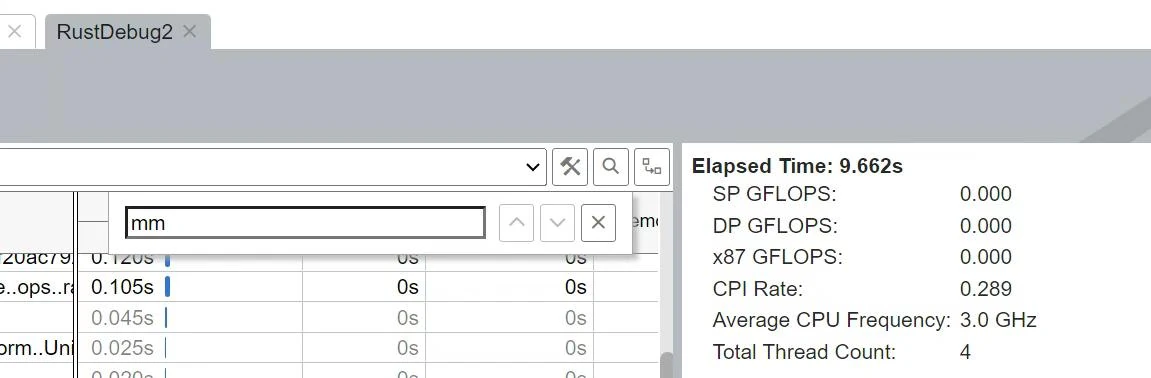Click the grid's vertical scrollbar thumb
Image resolution: width=1151 pixels, height=378 pixels.
coord(666,365)
